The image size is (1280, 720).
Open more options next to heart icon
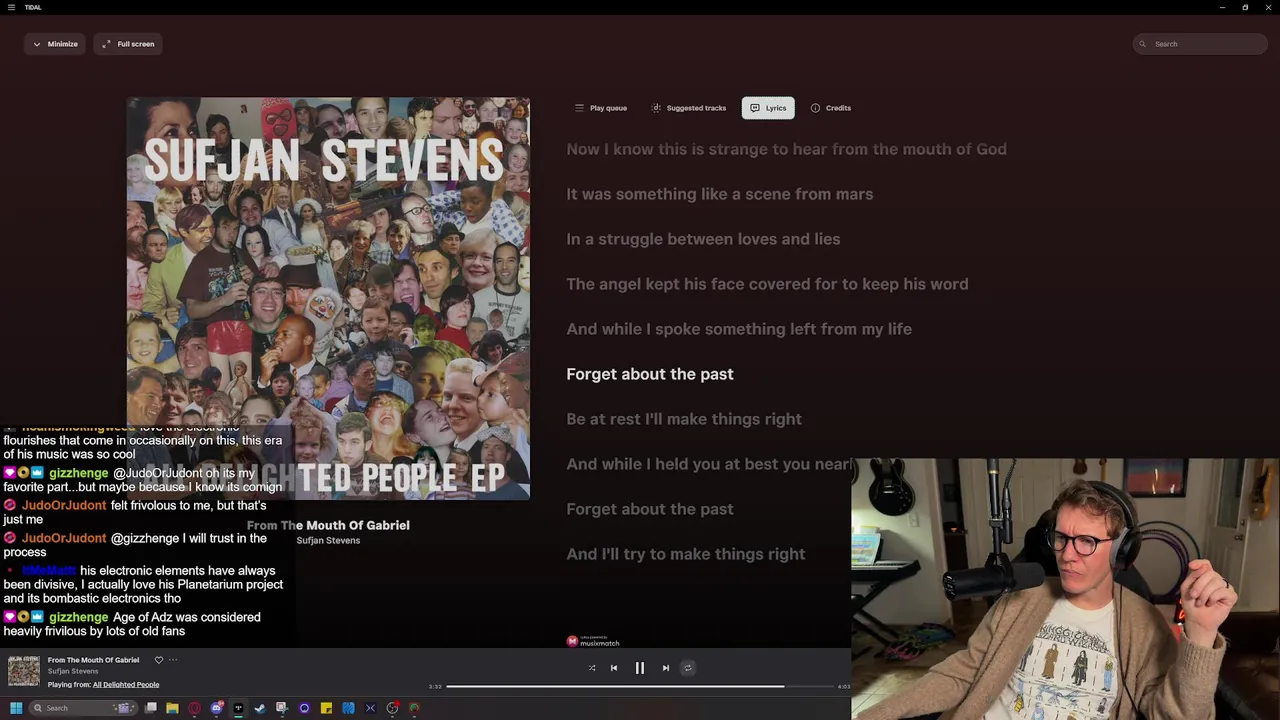(x=173, y=660)
